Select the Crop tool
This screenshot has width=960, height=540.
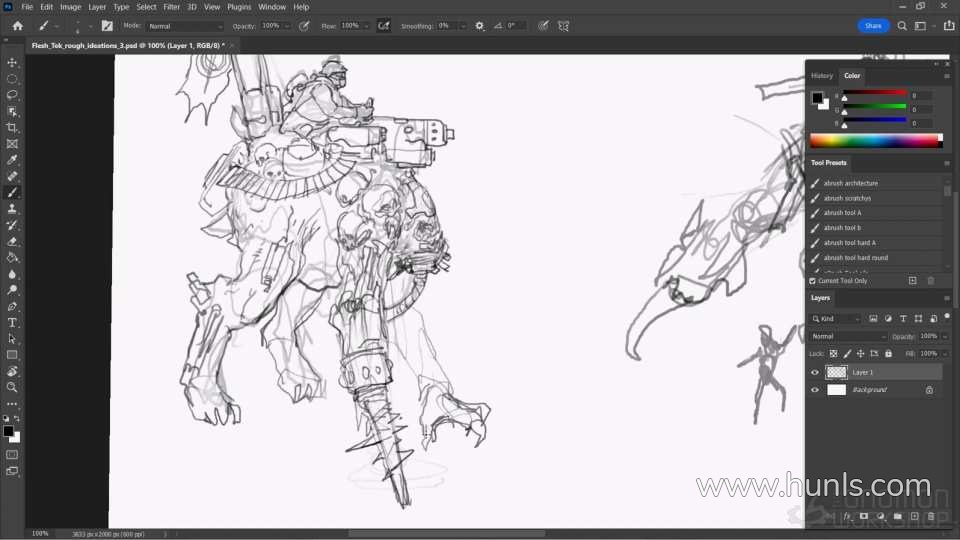12,128
